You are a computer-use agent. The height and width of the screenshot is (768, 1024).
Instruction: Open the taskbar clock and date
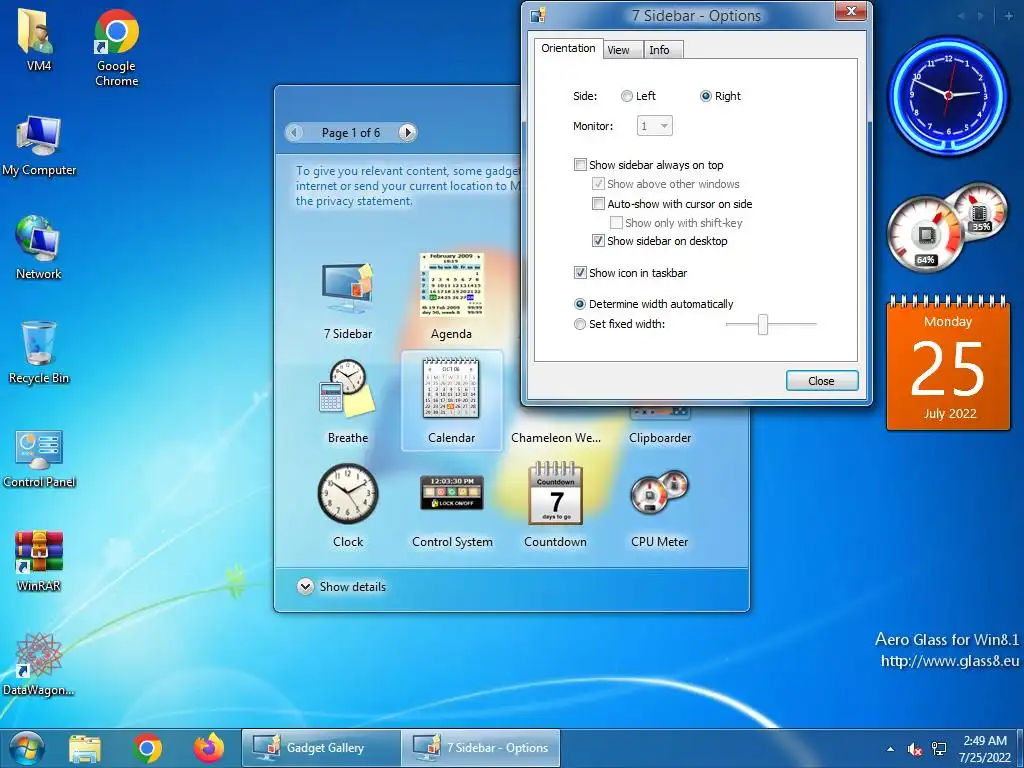pos(985,749)
